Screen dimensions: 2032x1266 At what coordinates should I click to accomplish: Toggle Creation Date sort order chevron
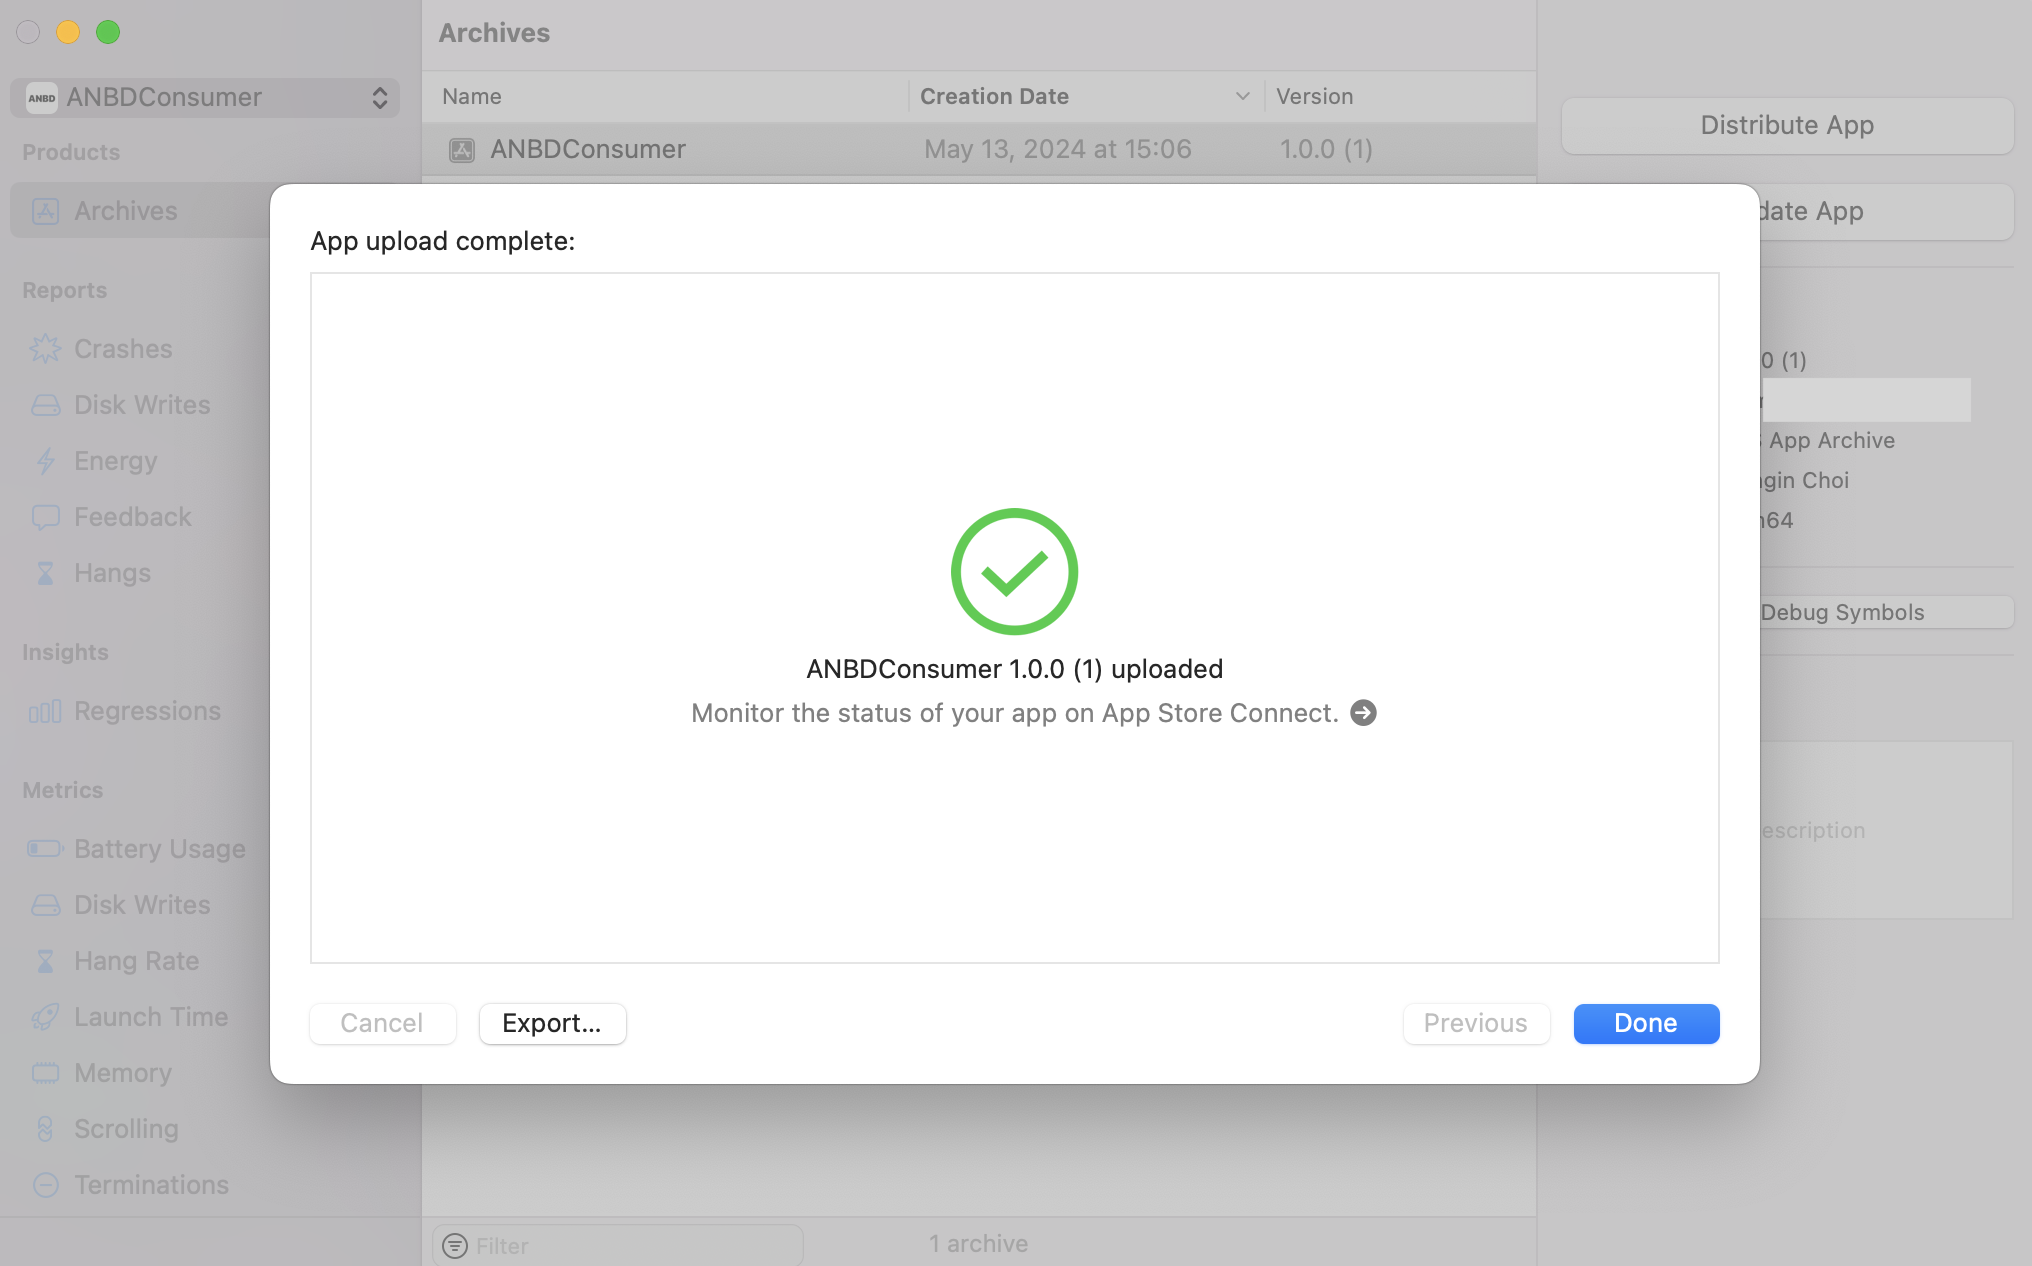click(1243, 97)
